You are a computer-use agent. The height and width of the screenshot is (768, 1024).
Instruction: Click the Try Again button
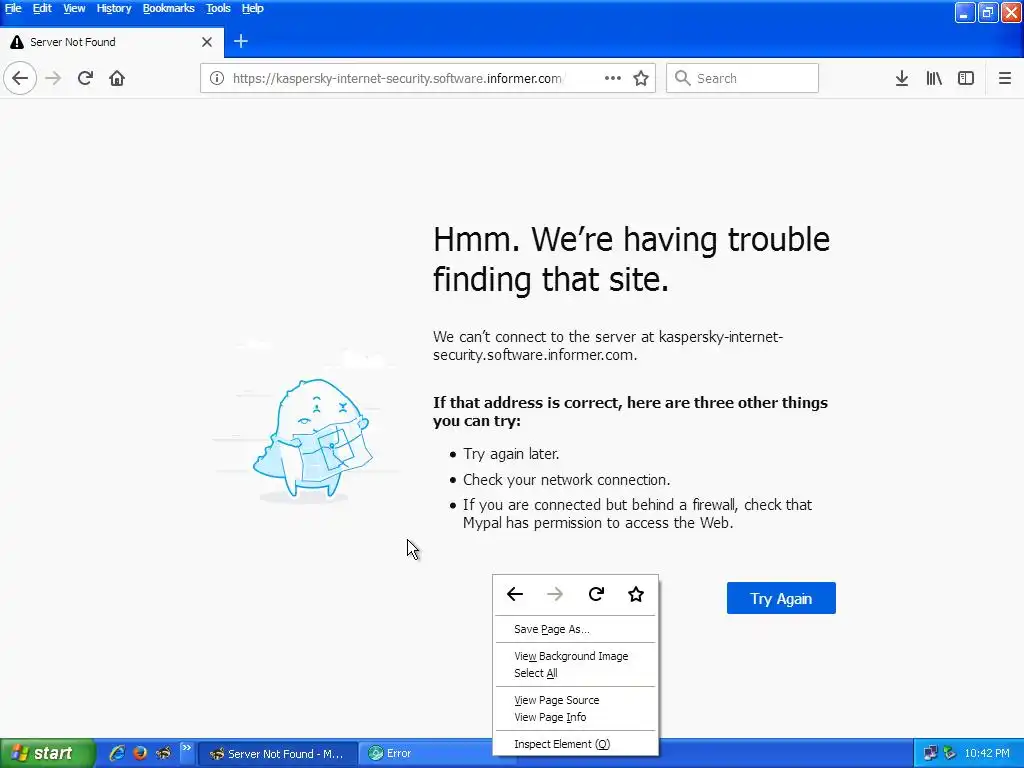pyautogui.click(x=781, y=598)
